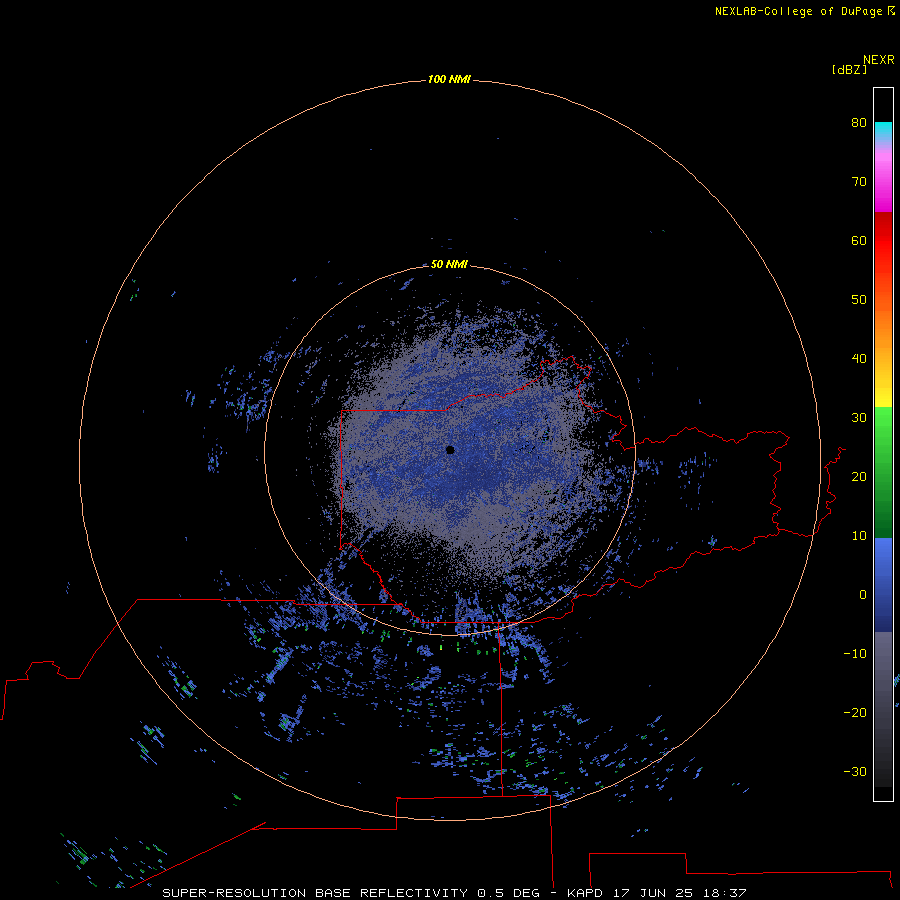
Task: Click the 80 dBZ scale label
Action: tap(859, 122)
